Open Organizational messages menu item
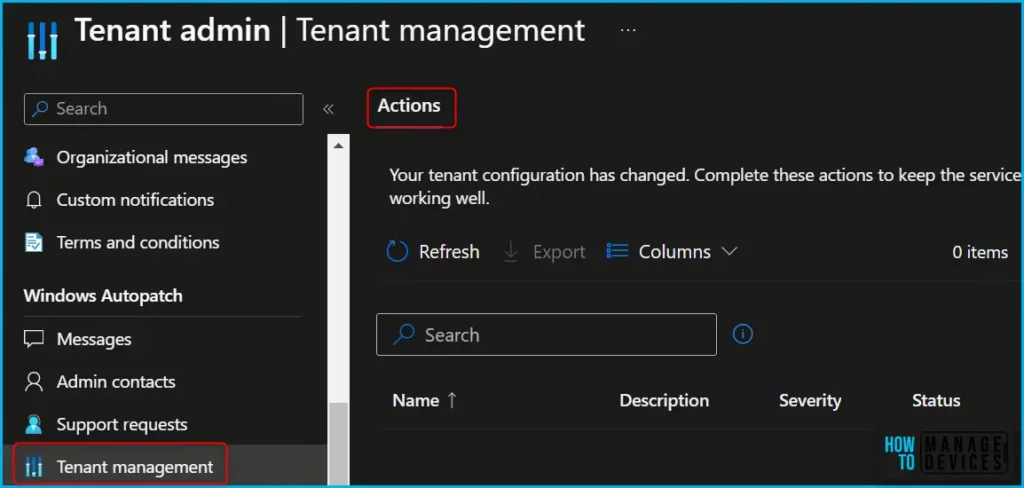This screenshot has width=1024, height=488. (152, 157)
